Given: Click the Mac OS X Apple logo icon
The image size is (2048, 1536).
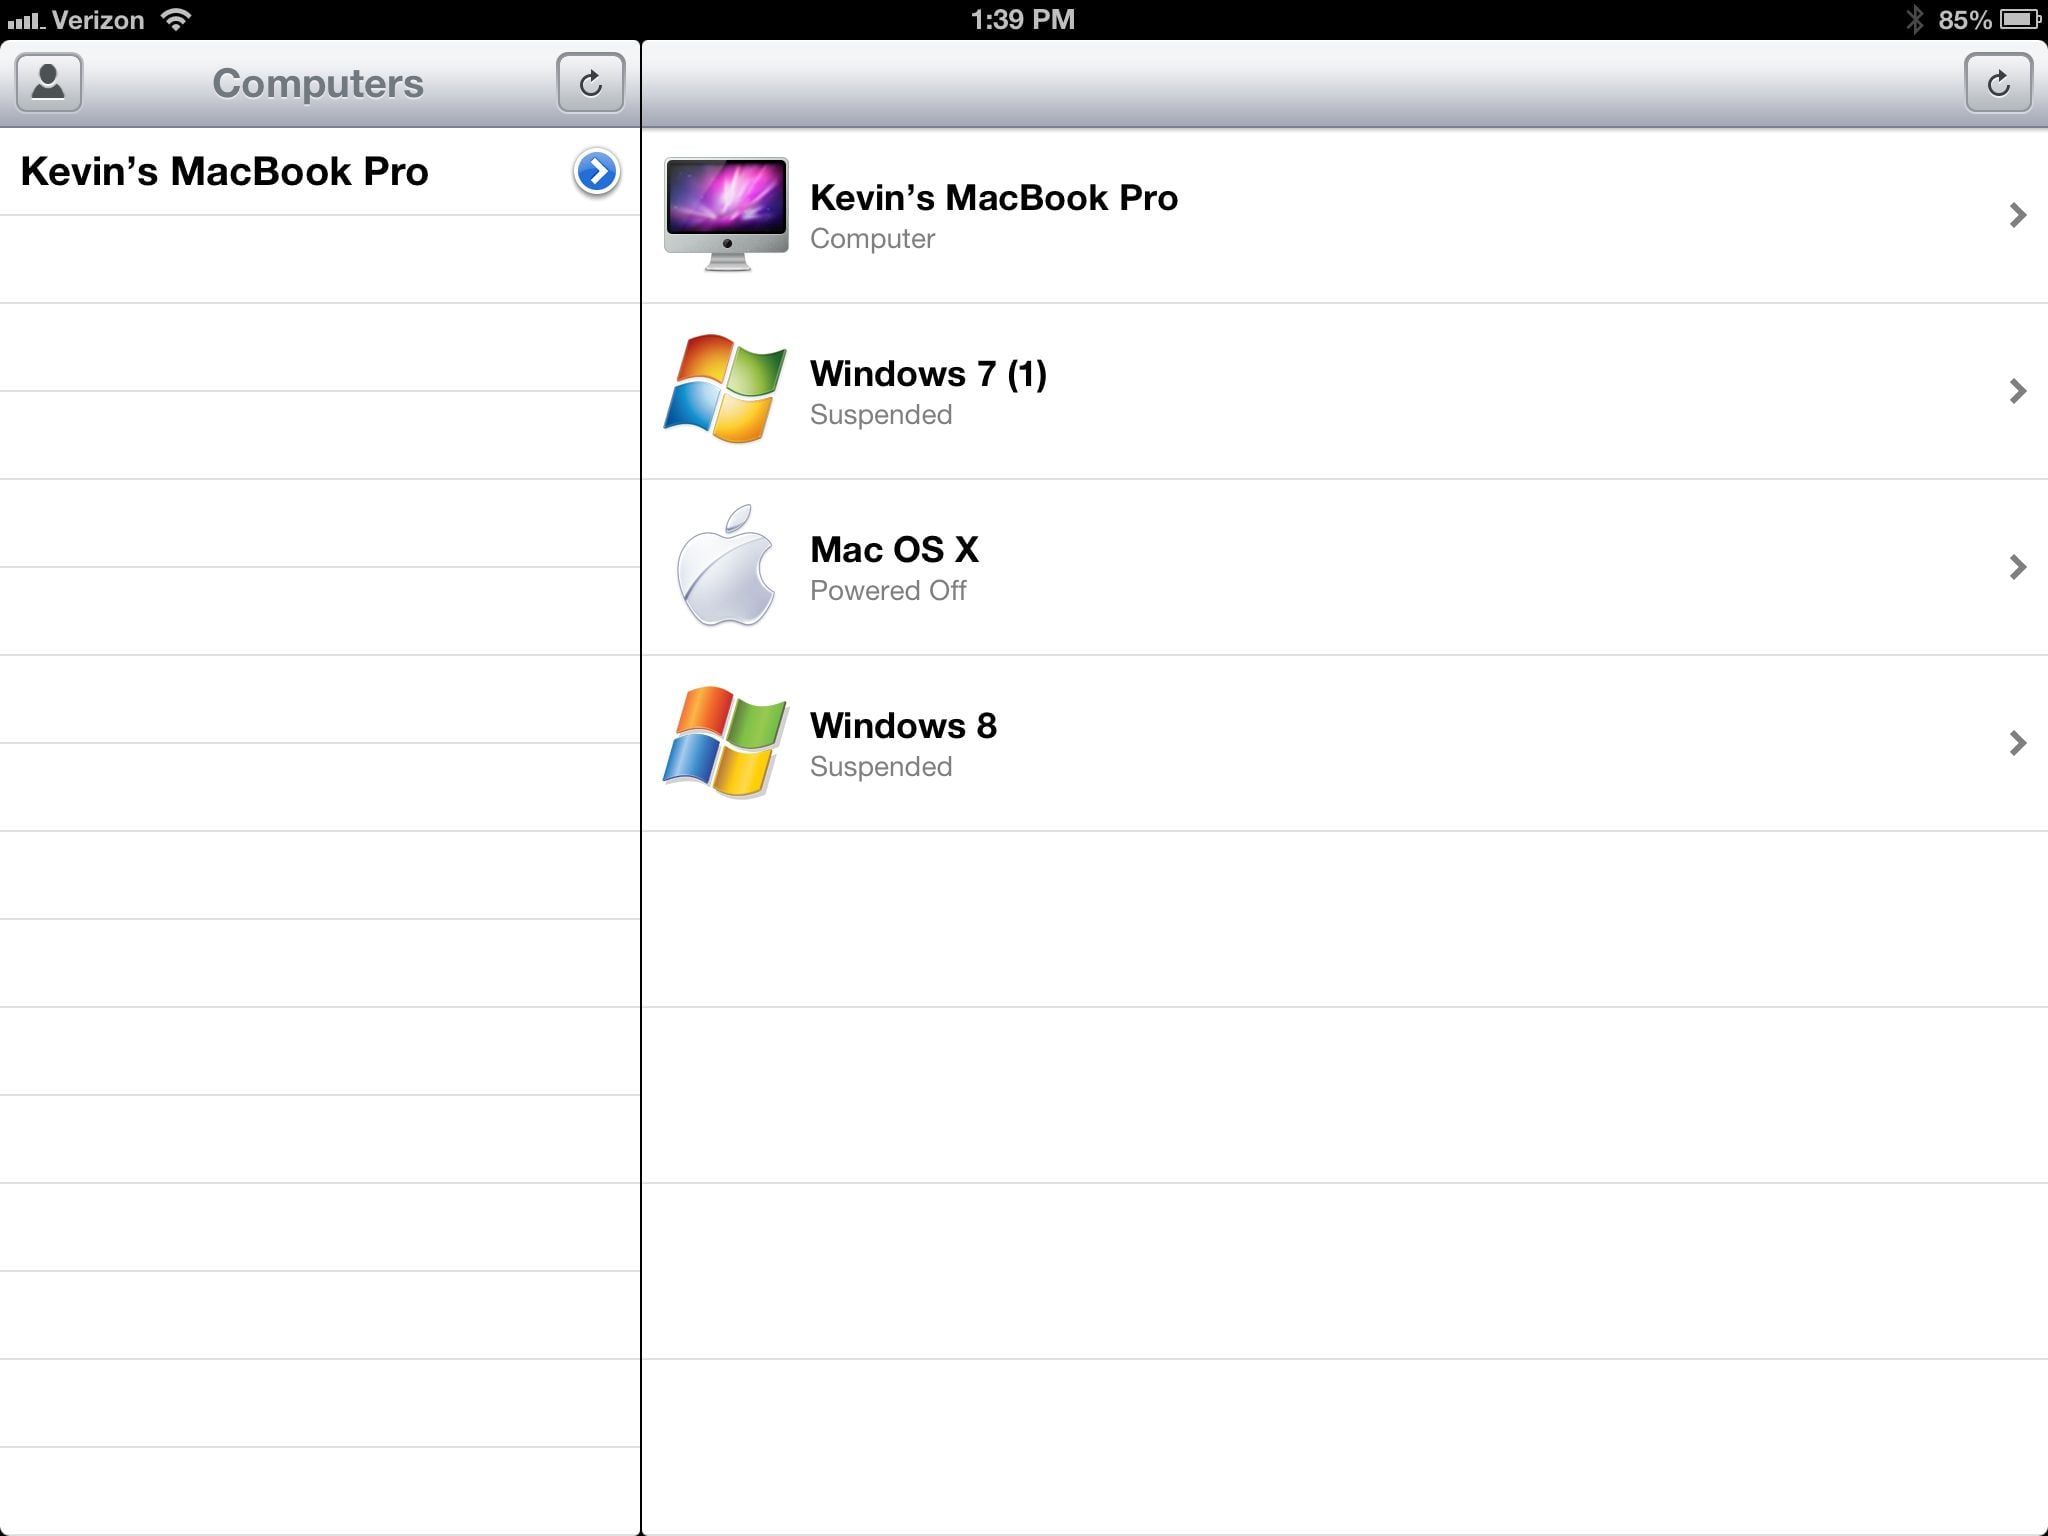Looking at the screenshot, I should point(726,566).
